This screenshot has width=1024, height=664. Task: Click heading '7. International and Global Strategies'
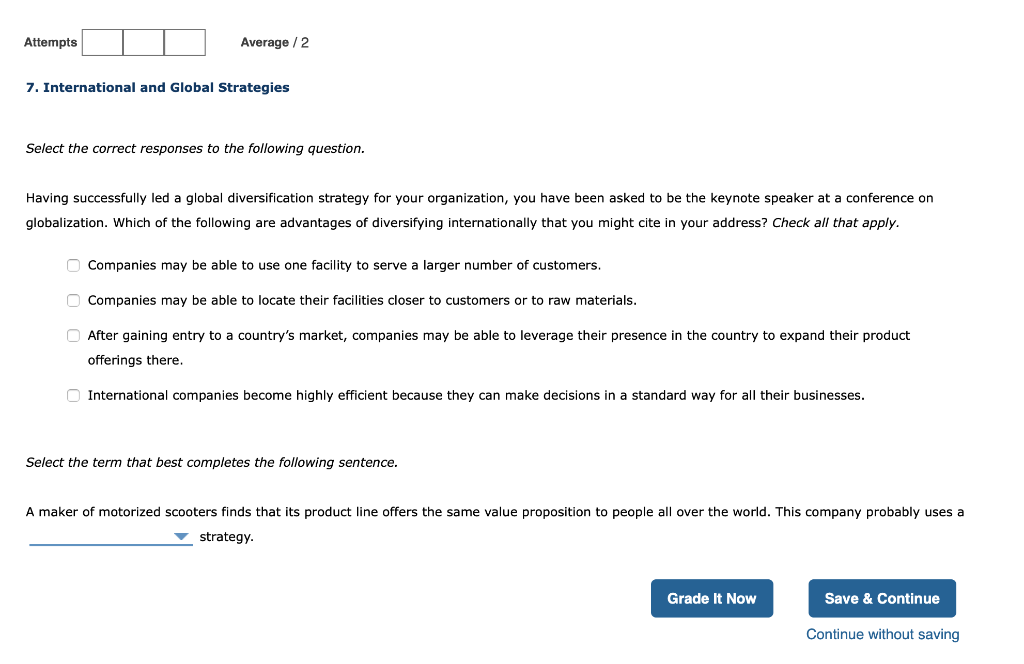point(157,87)
